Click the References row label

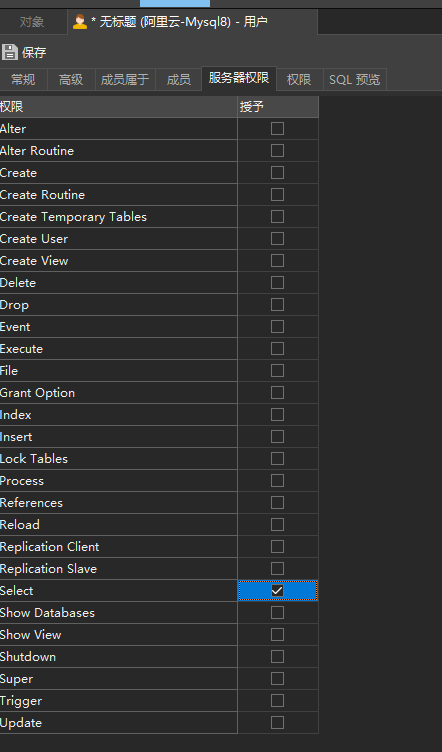tap(32, 503)
